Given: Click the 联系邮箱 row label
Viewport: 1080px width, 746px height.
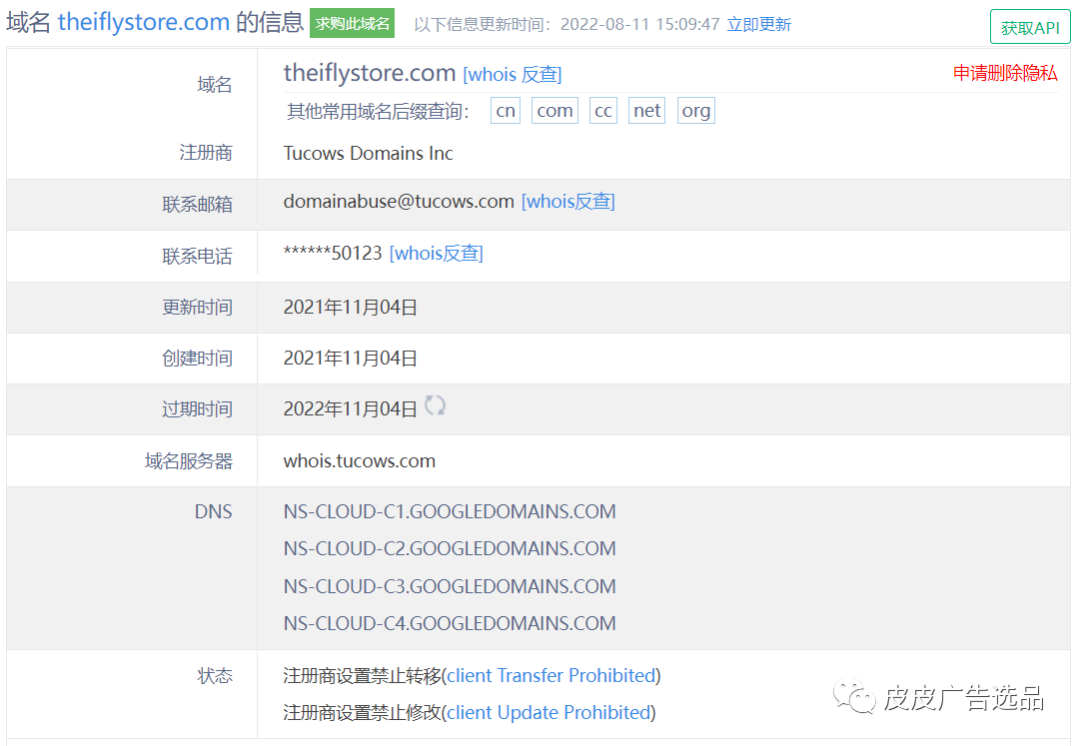Looking at the screenshot, I should coord(197,205).
